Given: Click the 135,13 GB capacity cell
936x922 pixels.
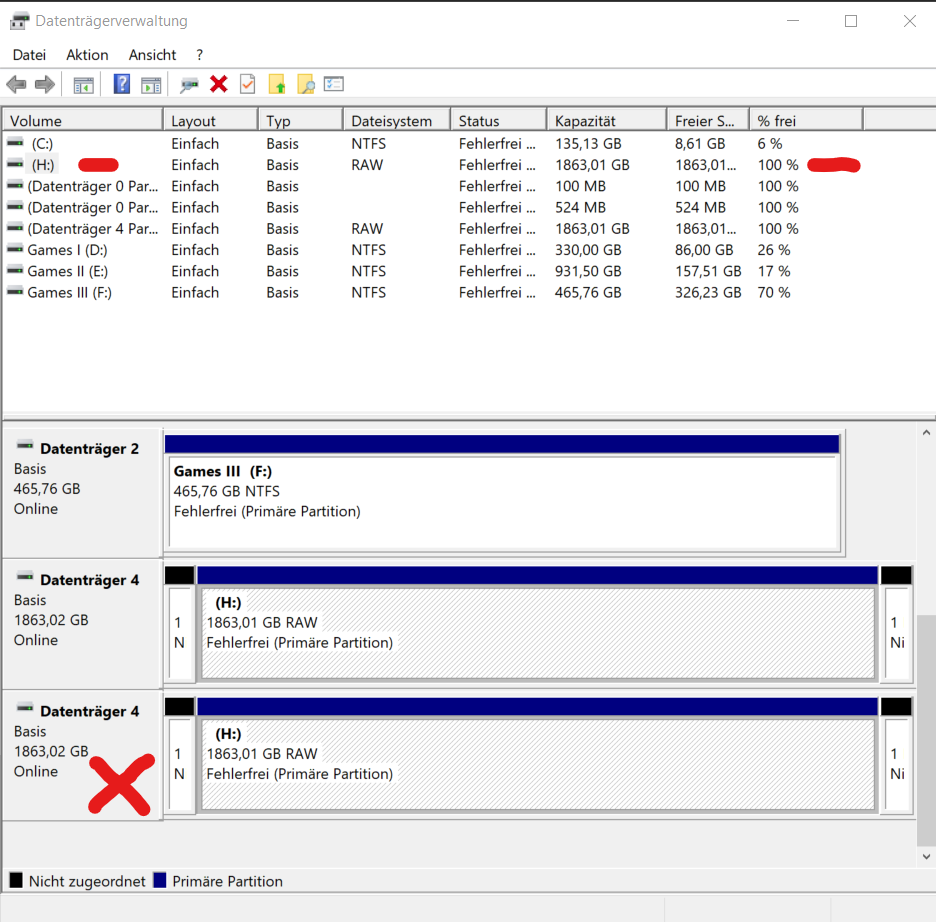Looking at the screenshot, I should (588, 144).
